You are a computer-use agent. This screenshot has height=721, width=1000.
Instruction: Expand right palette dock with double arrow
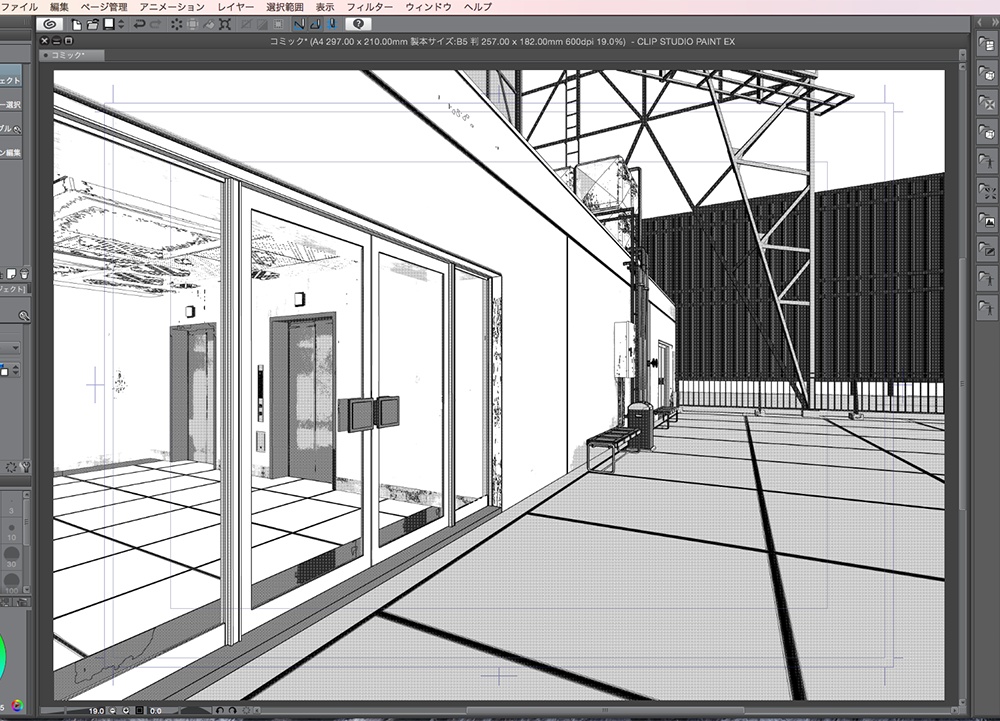(x=994, y=22)
